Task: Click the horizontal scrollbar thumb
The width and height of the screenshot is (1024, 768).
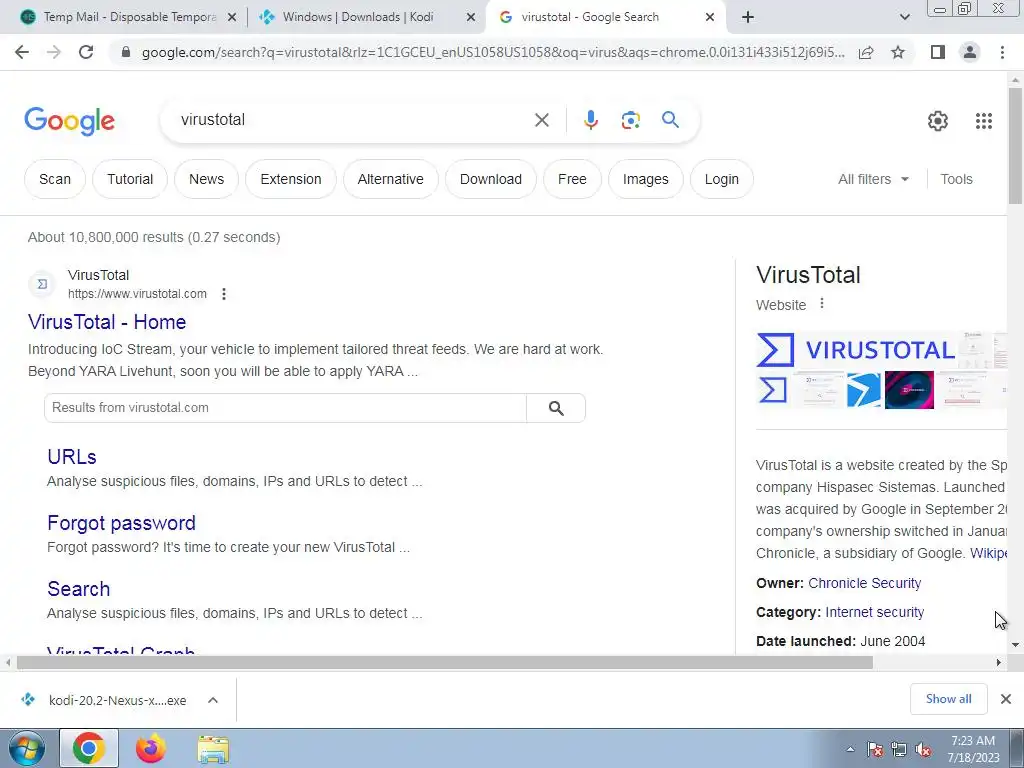Action: [445, 662]
